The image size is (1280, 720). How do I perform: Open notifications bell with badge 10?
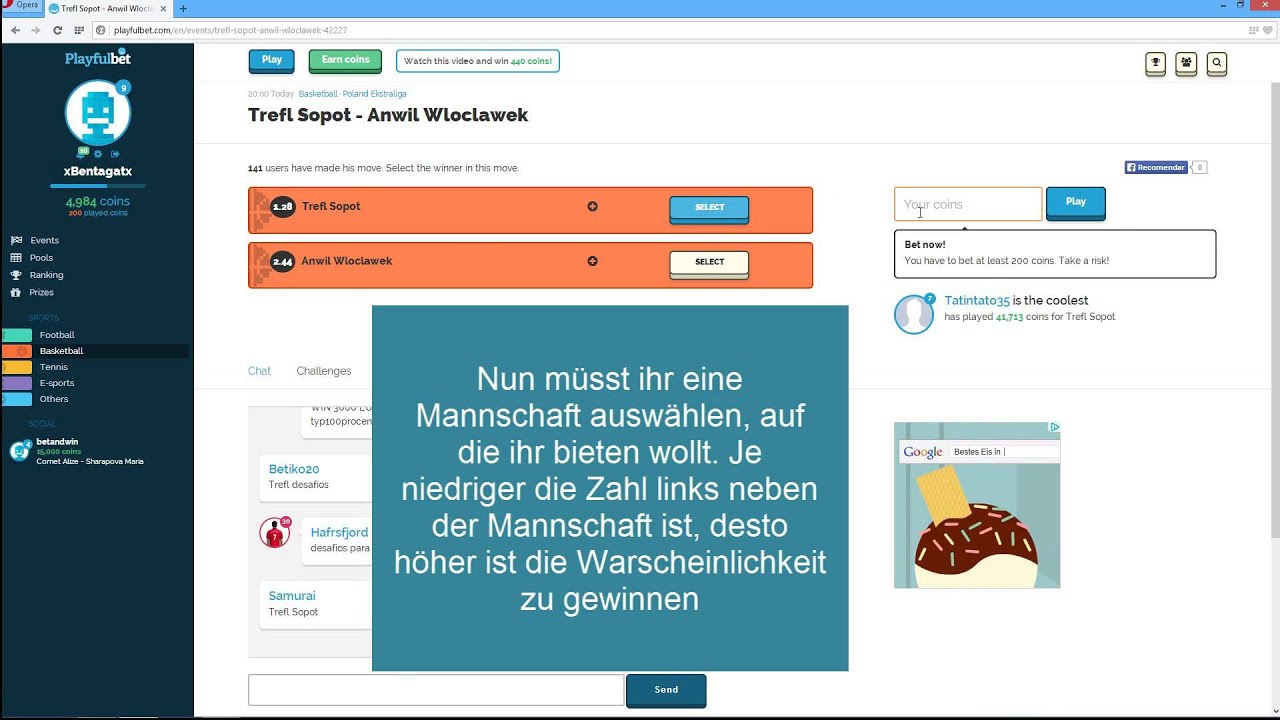pos(83,153)
